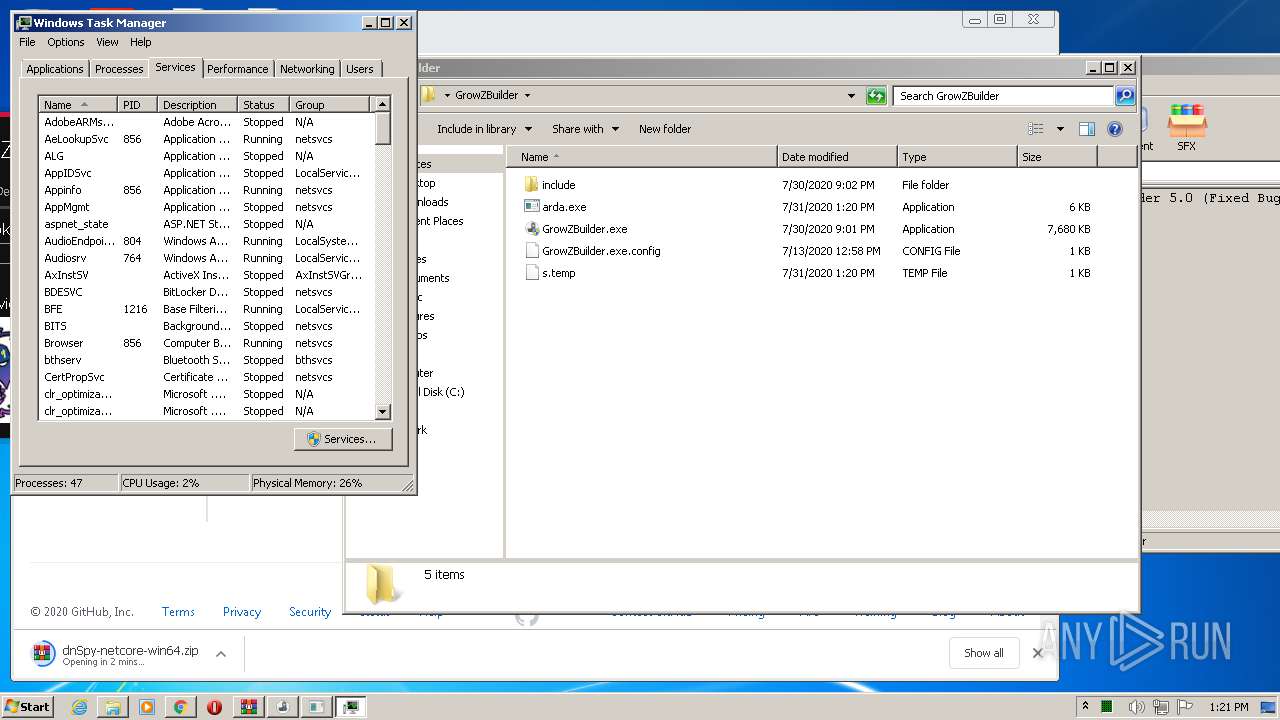This screenshot has height=720, width=1280.
Task: Open the view options dropdown arrow
Action: [x=1060, y=129]
